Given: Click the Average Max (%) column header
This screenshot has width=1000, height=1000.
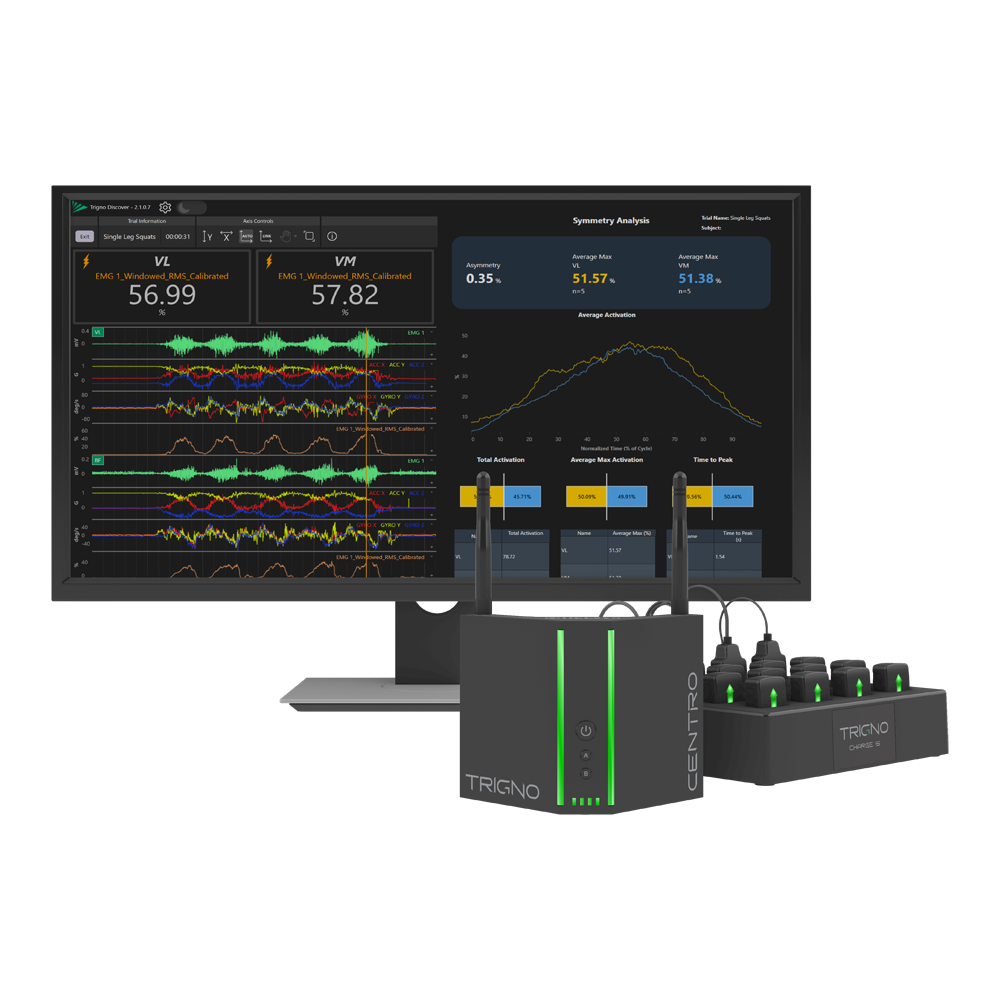Looking at the screenshot, I should pos(632,533).
